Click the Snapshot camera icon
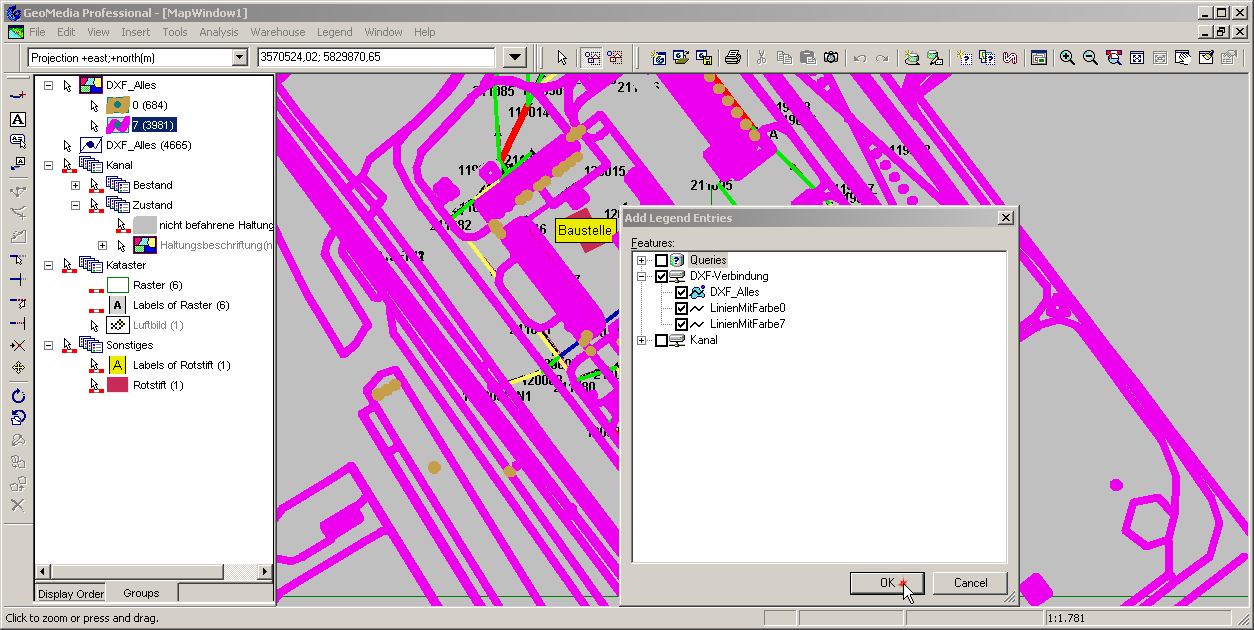The height and width of the screenshot is (630, 1254). pos(831,58)
